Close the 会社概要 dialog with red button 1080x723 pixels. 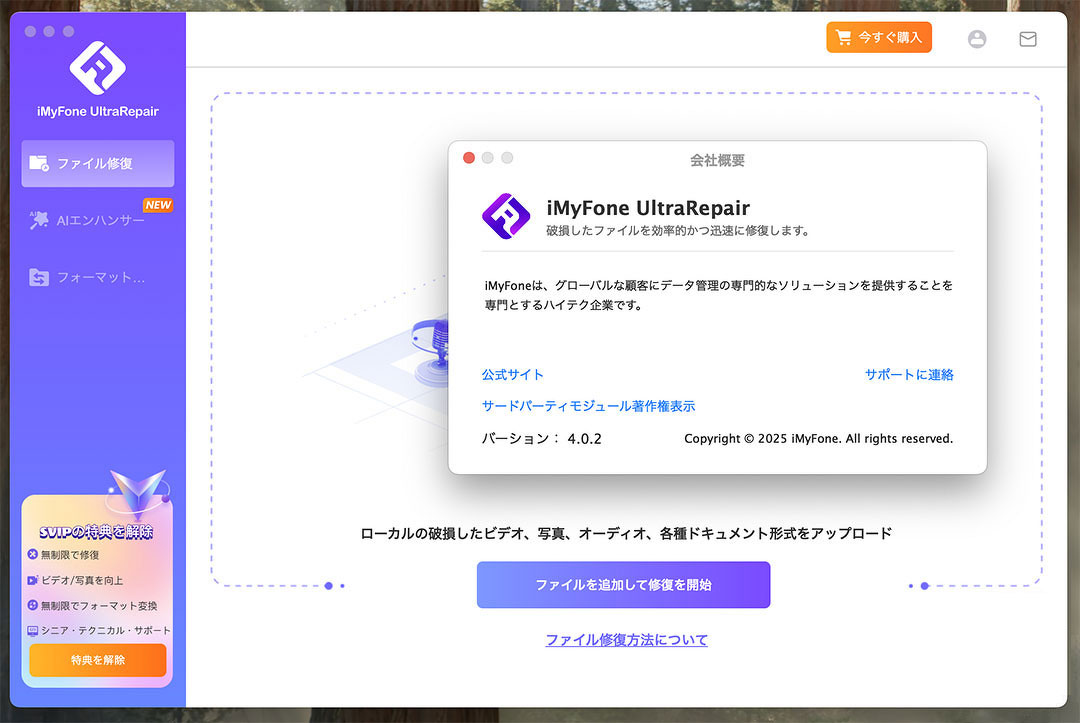469,158
